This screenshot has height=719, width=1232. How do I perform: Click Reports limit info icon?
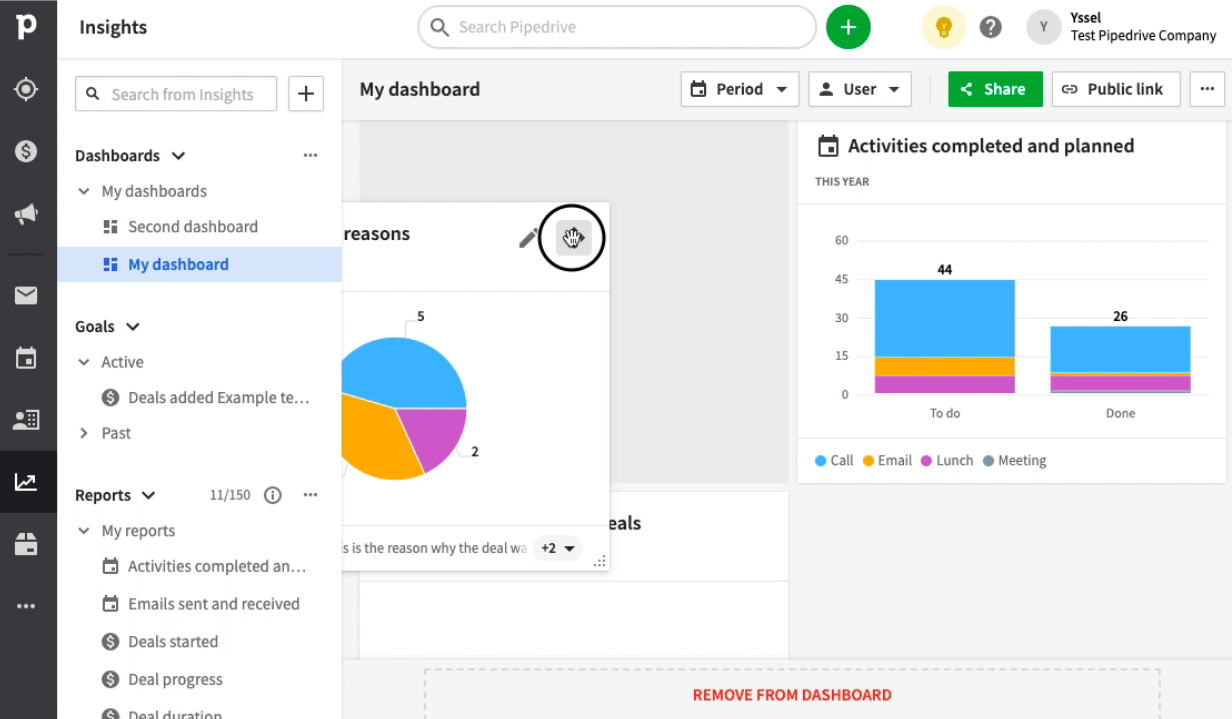(x=272, y=495)
